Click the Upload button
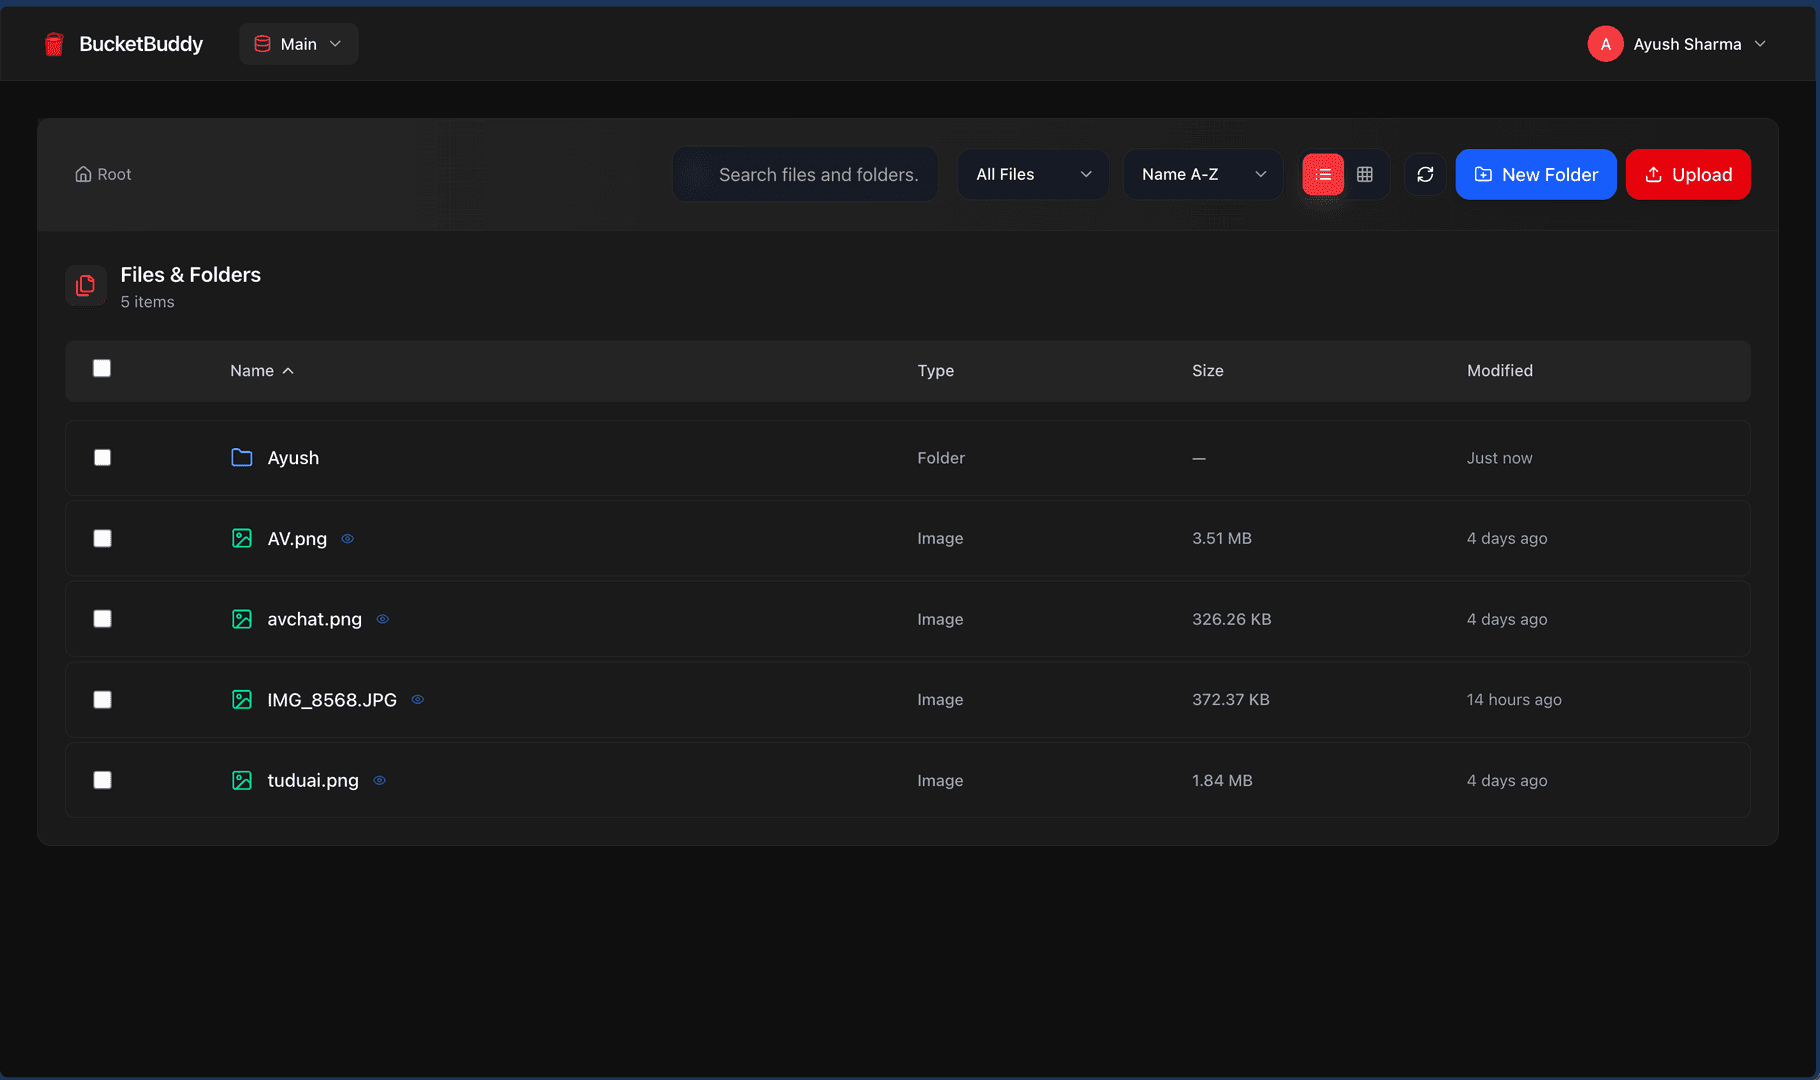Screen dimensions: 1820x1080 pyautogui.click(x=1687, y=174)
